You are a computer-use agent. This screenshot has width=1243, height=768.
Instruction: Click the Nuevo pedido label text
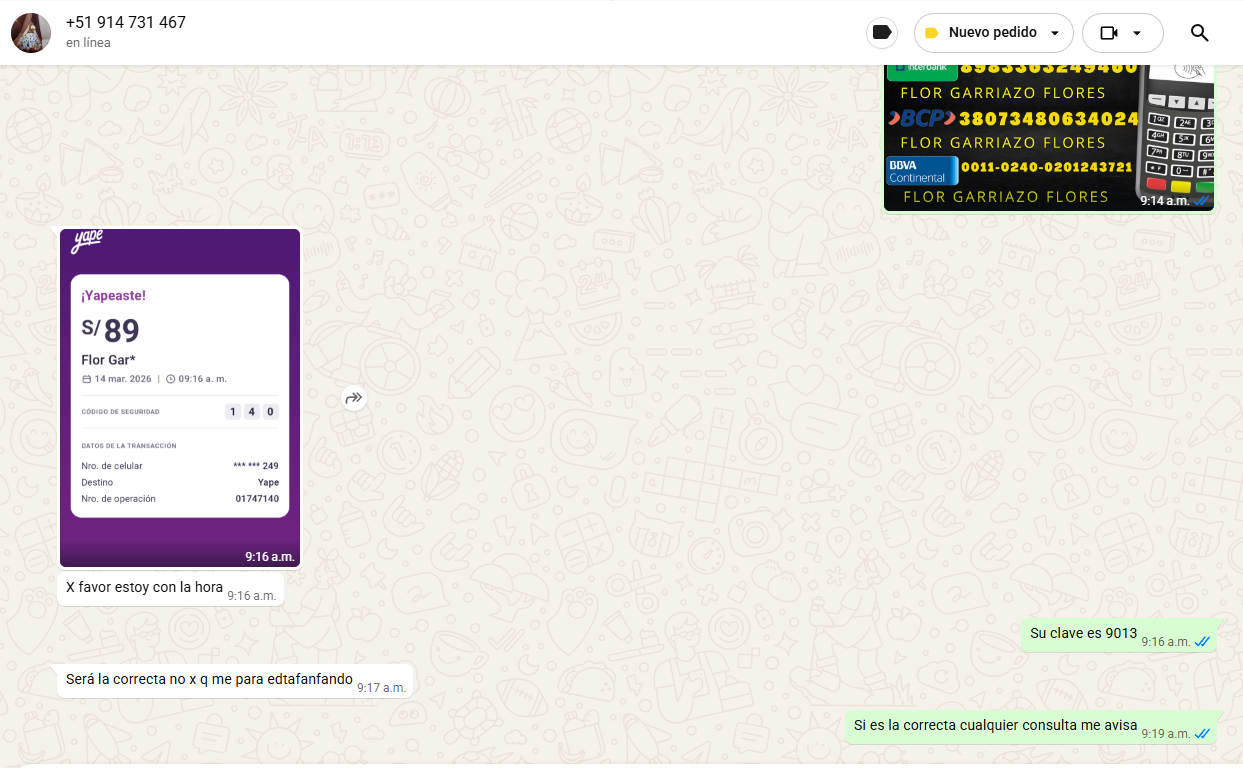(992, 33)
